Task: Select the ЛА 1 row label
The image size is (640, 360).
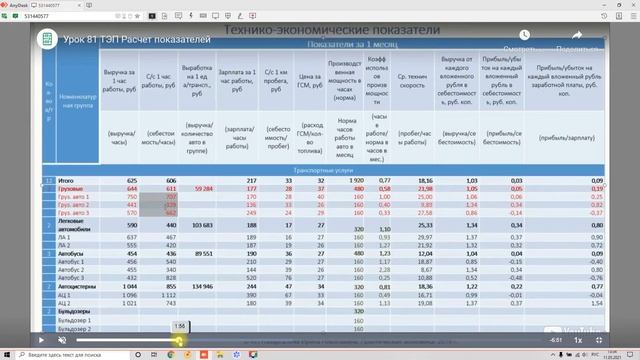Action: coord(64,237)
